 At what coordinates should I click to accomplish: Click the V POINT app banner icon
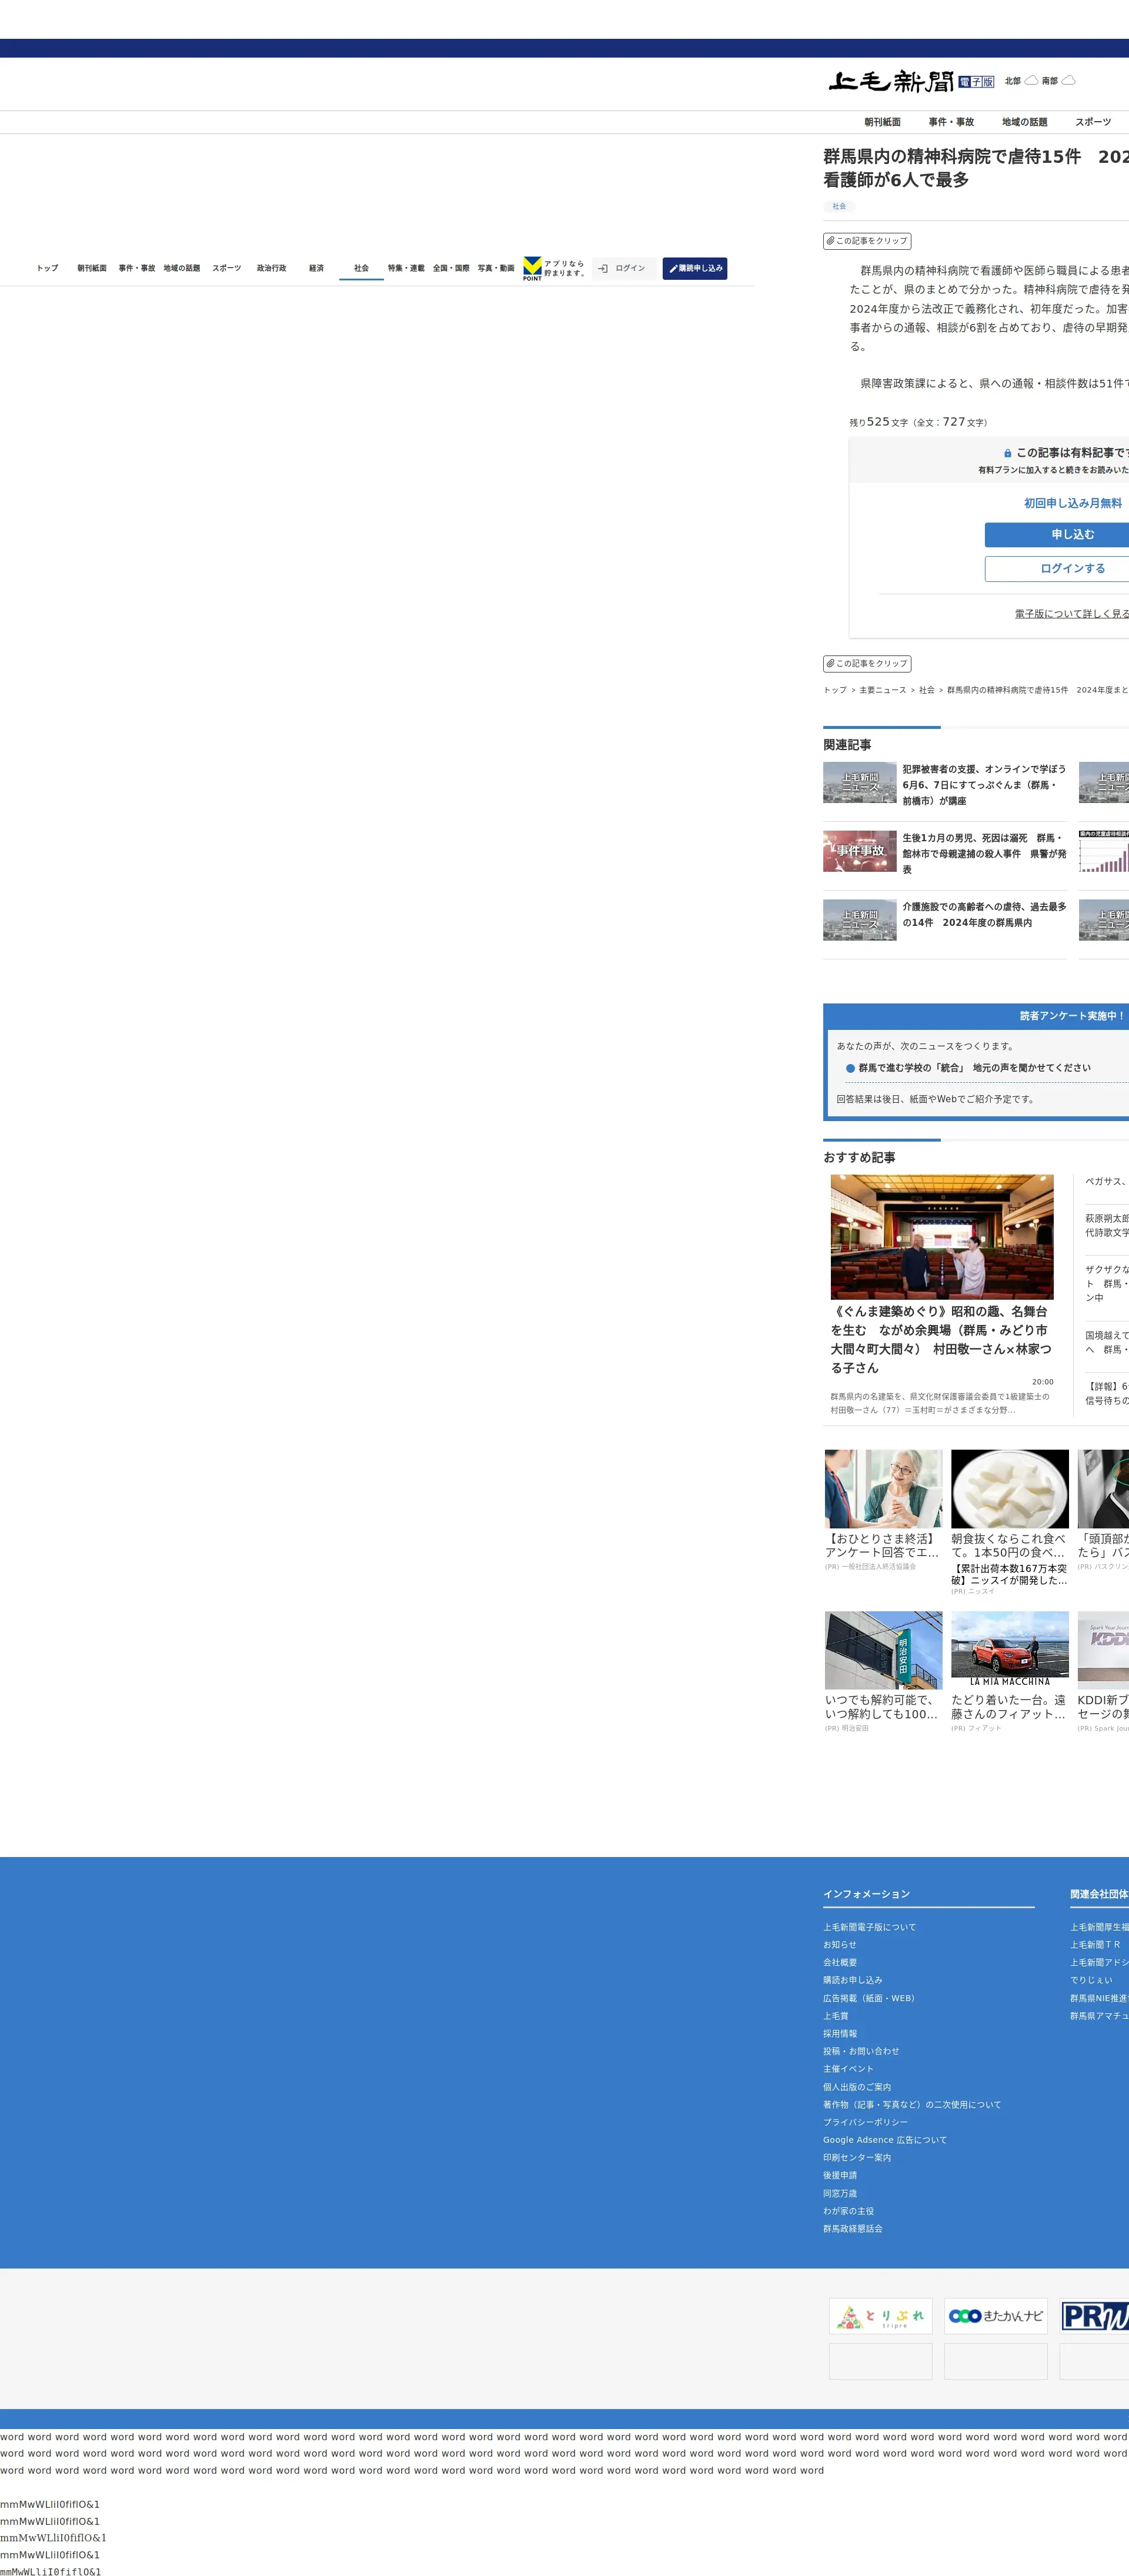533,268
